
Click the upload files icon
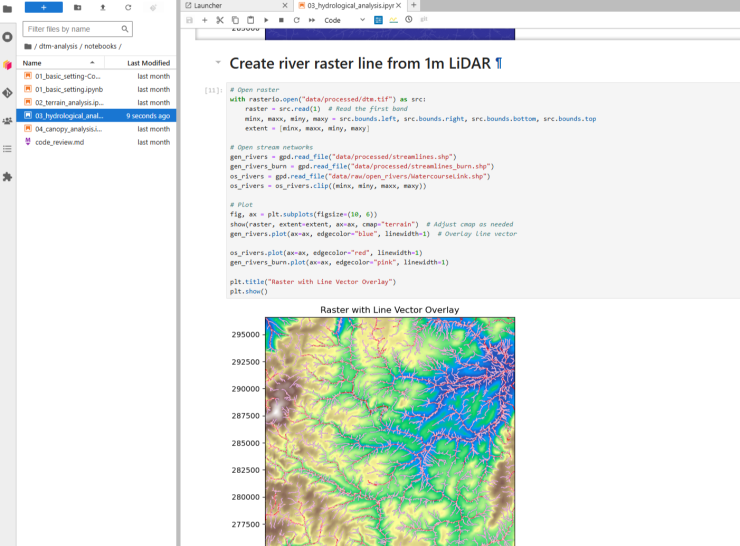(x=102, y=7)
